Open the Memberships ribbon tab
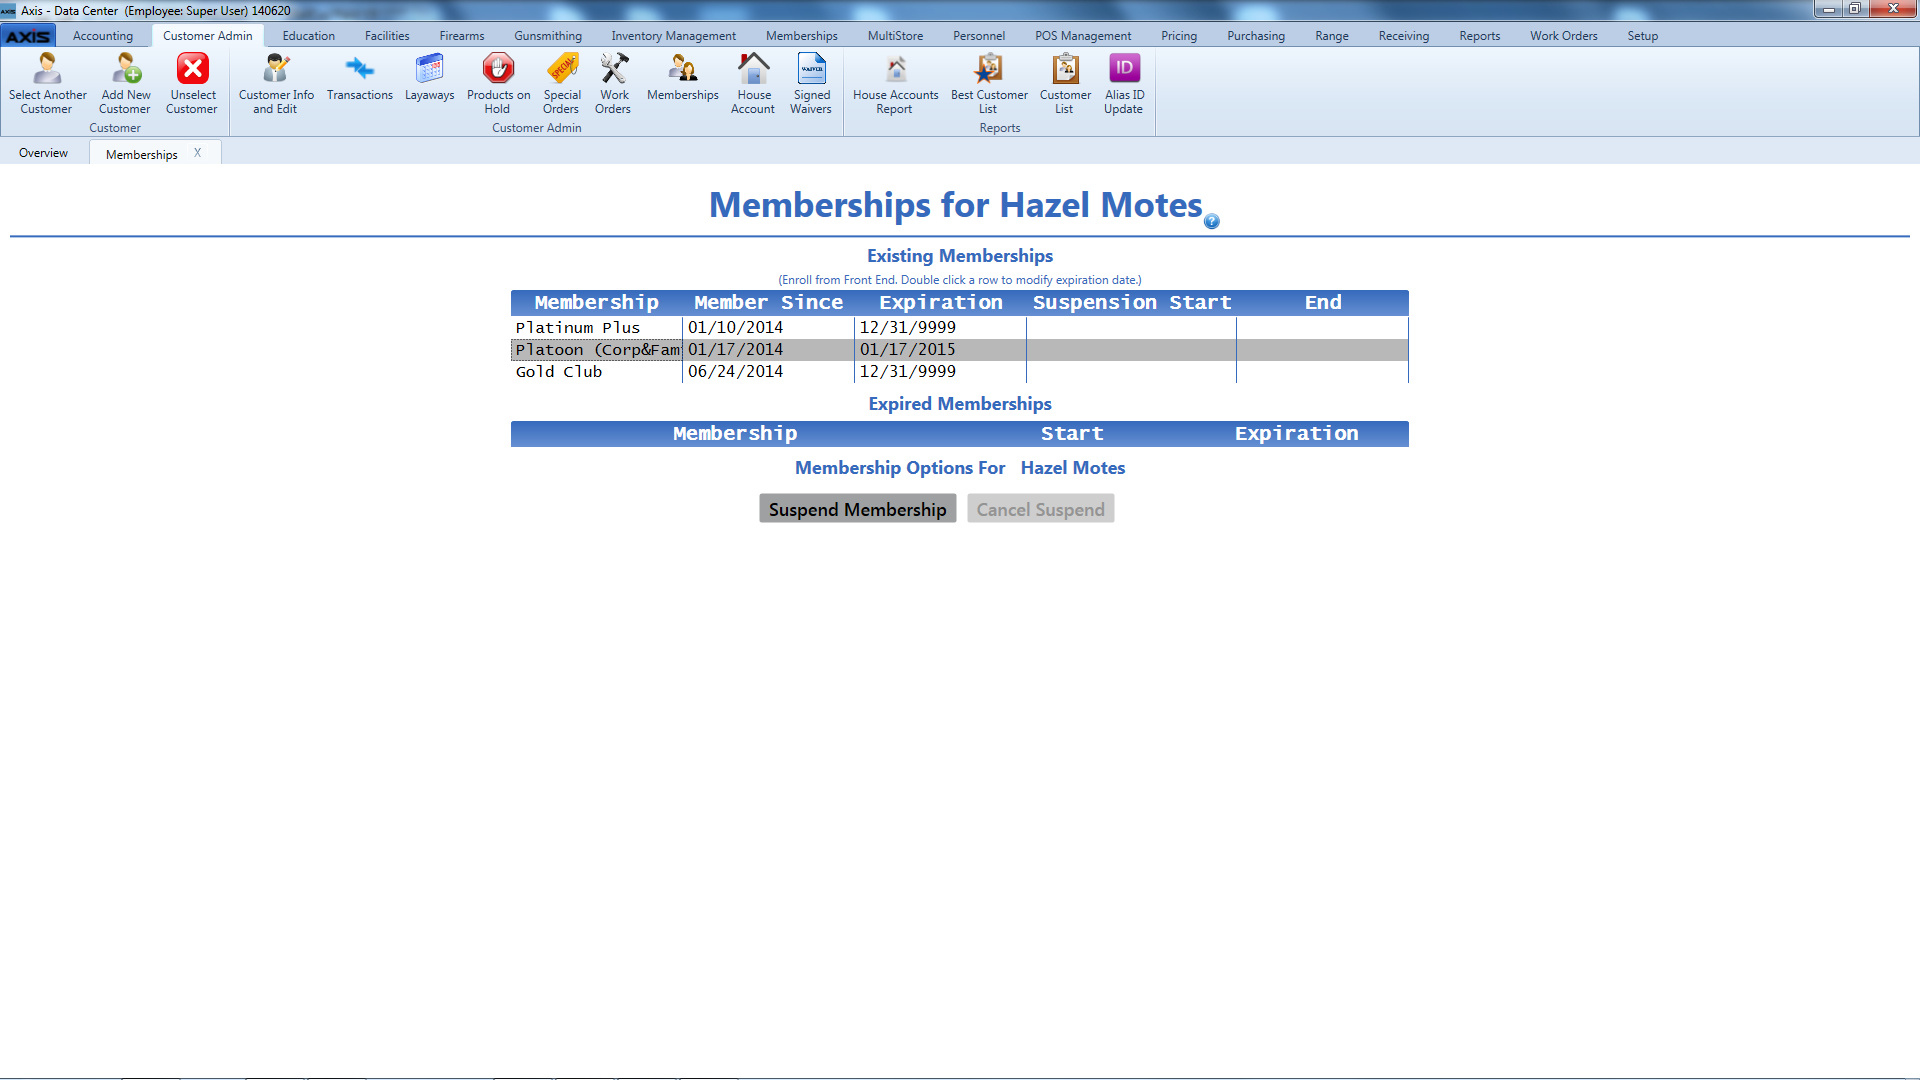Image resolution: width=1920 pixels, height=1080 pixels. click(x=802, y=36)
